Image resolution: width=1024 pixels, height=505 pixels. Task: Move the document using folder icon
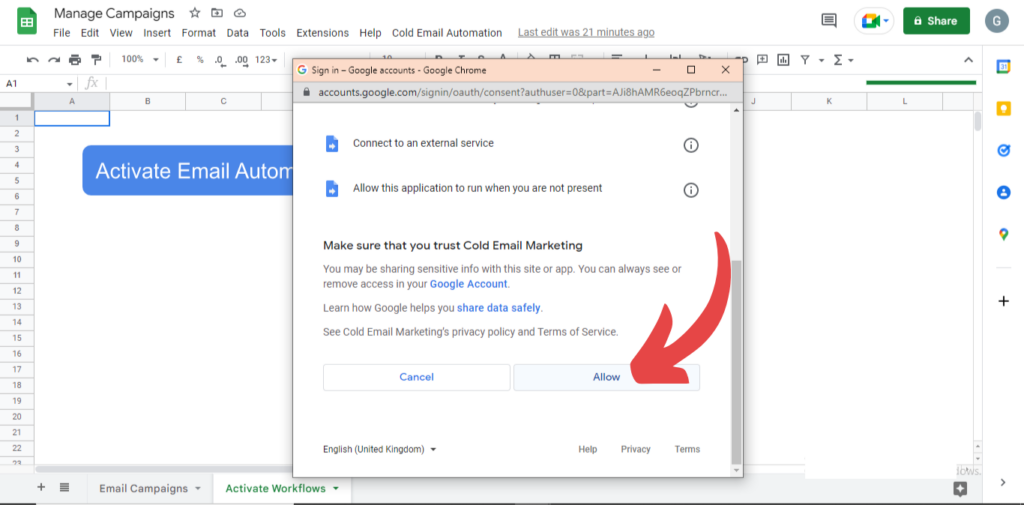[x=217, y=13]
